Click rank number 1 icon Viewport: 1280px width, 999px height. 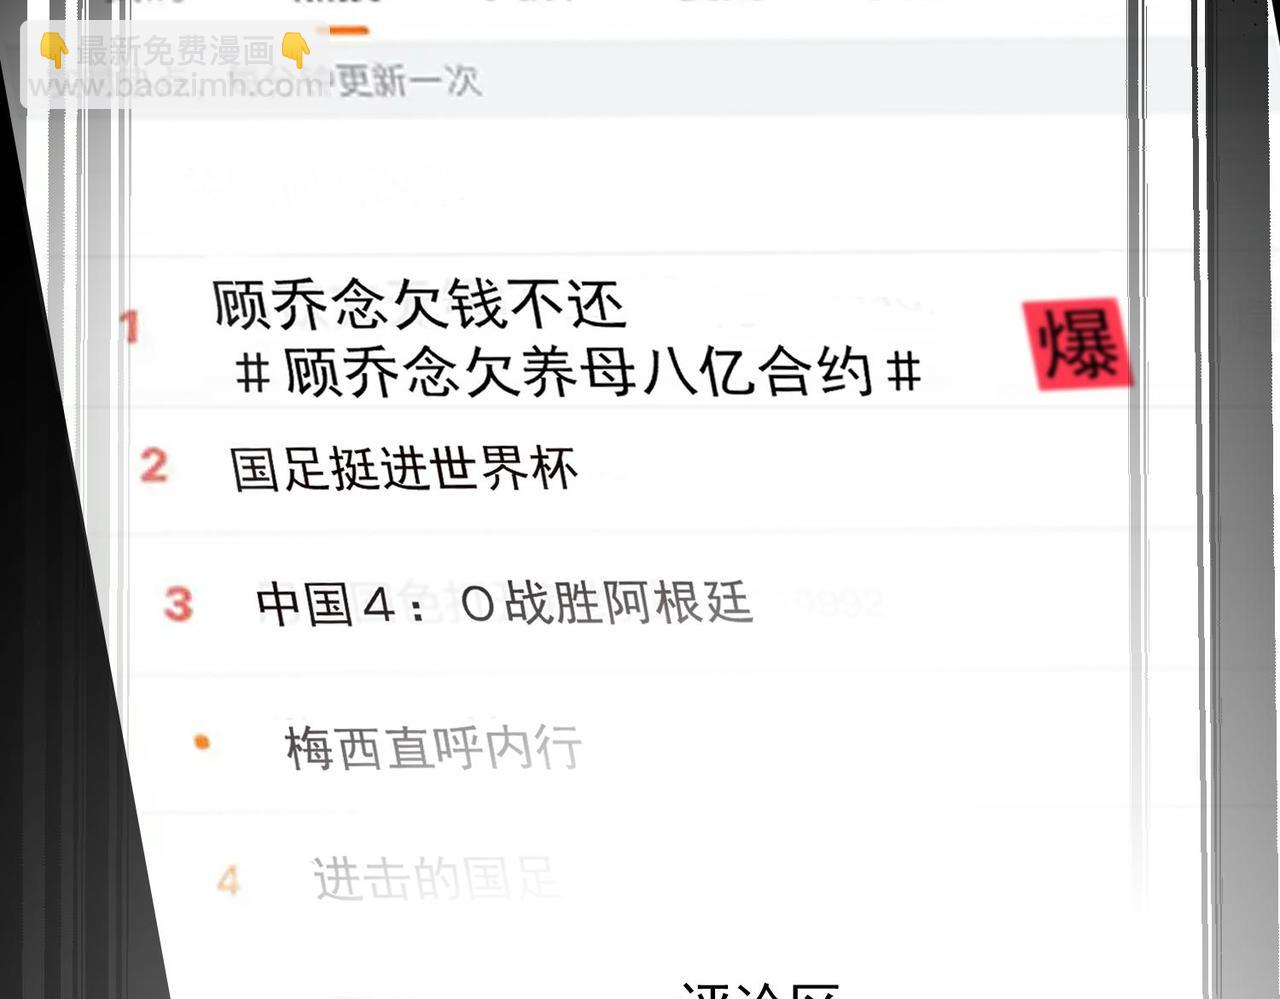coord(130,327)
